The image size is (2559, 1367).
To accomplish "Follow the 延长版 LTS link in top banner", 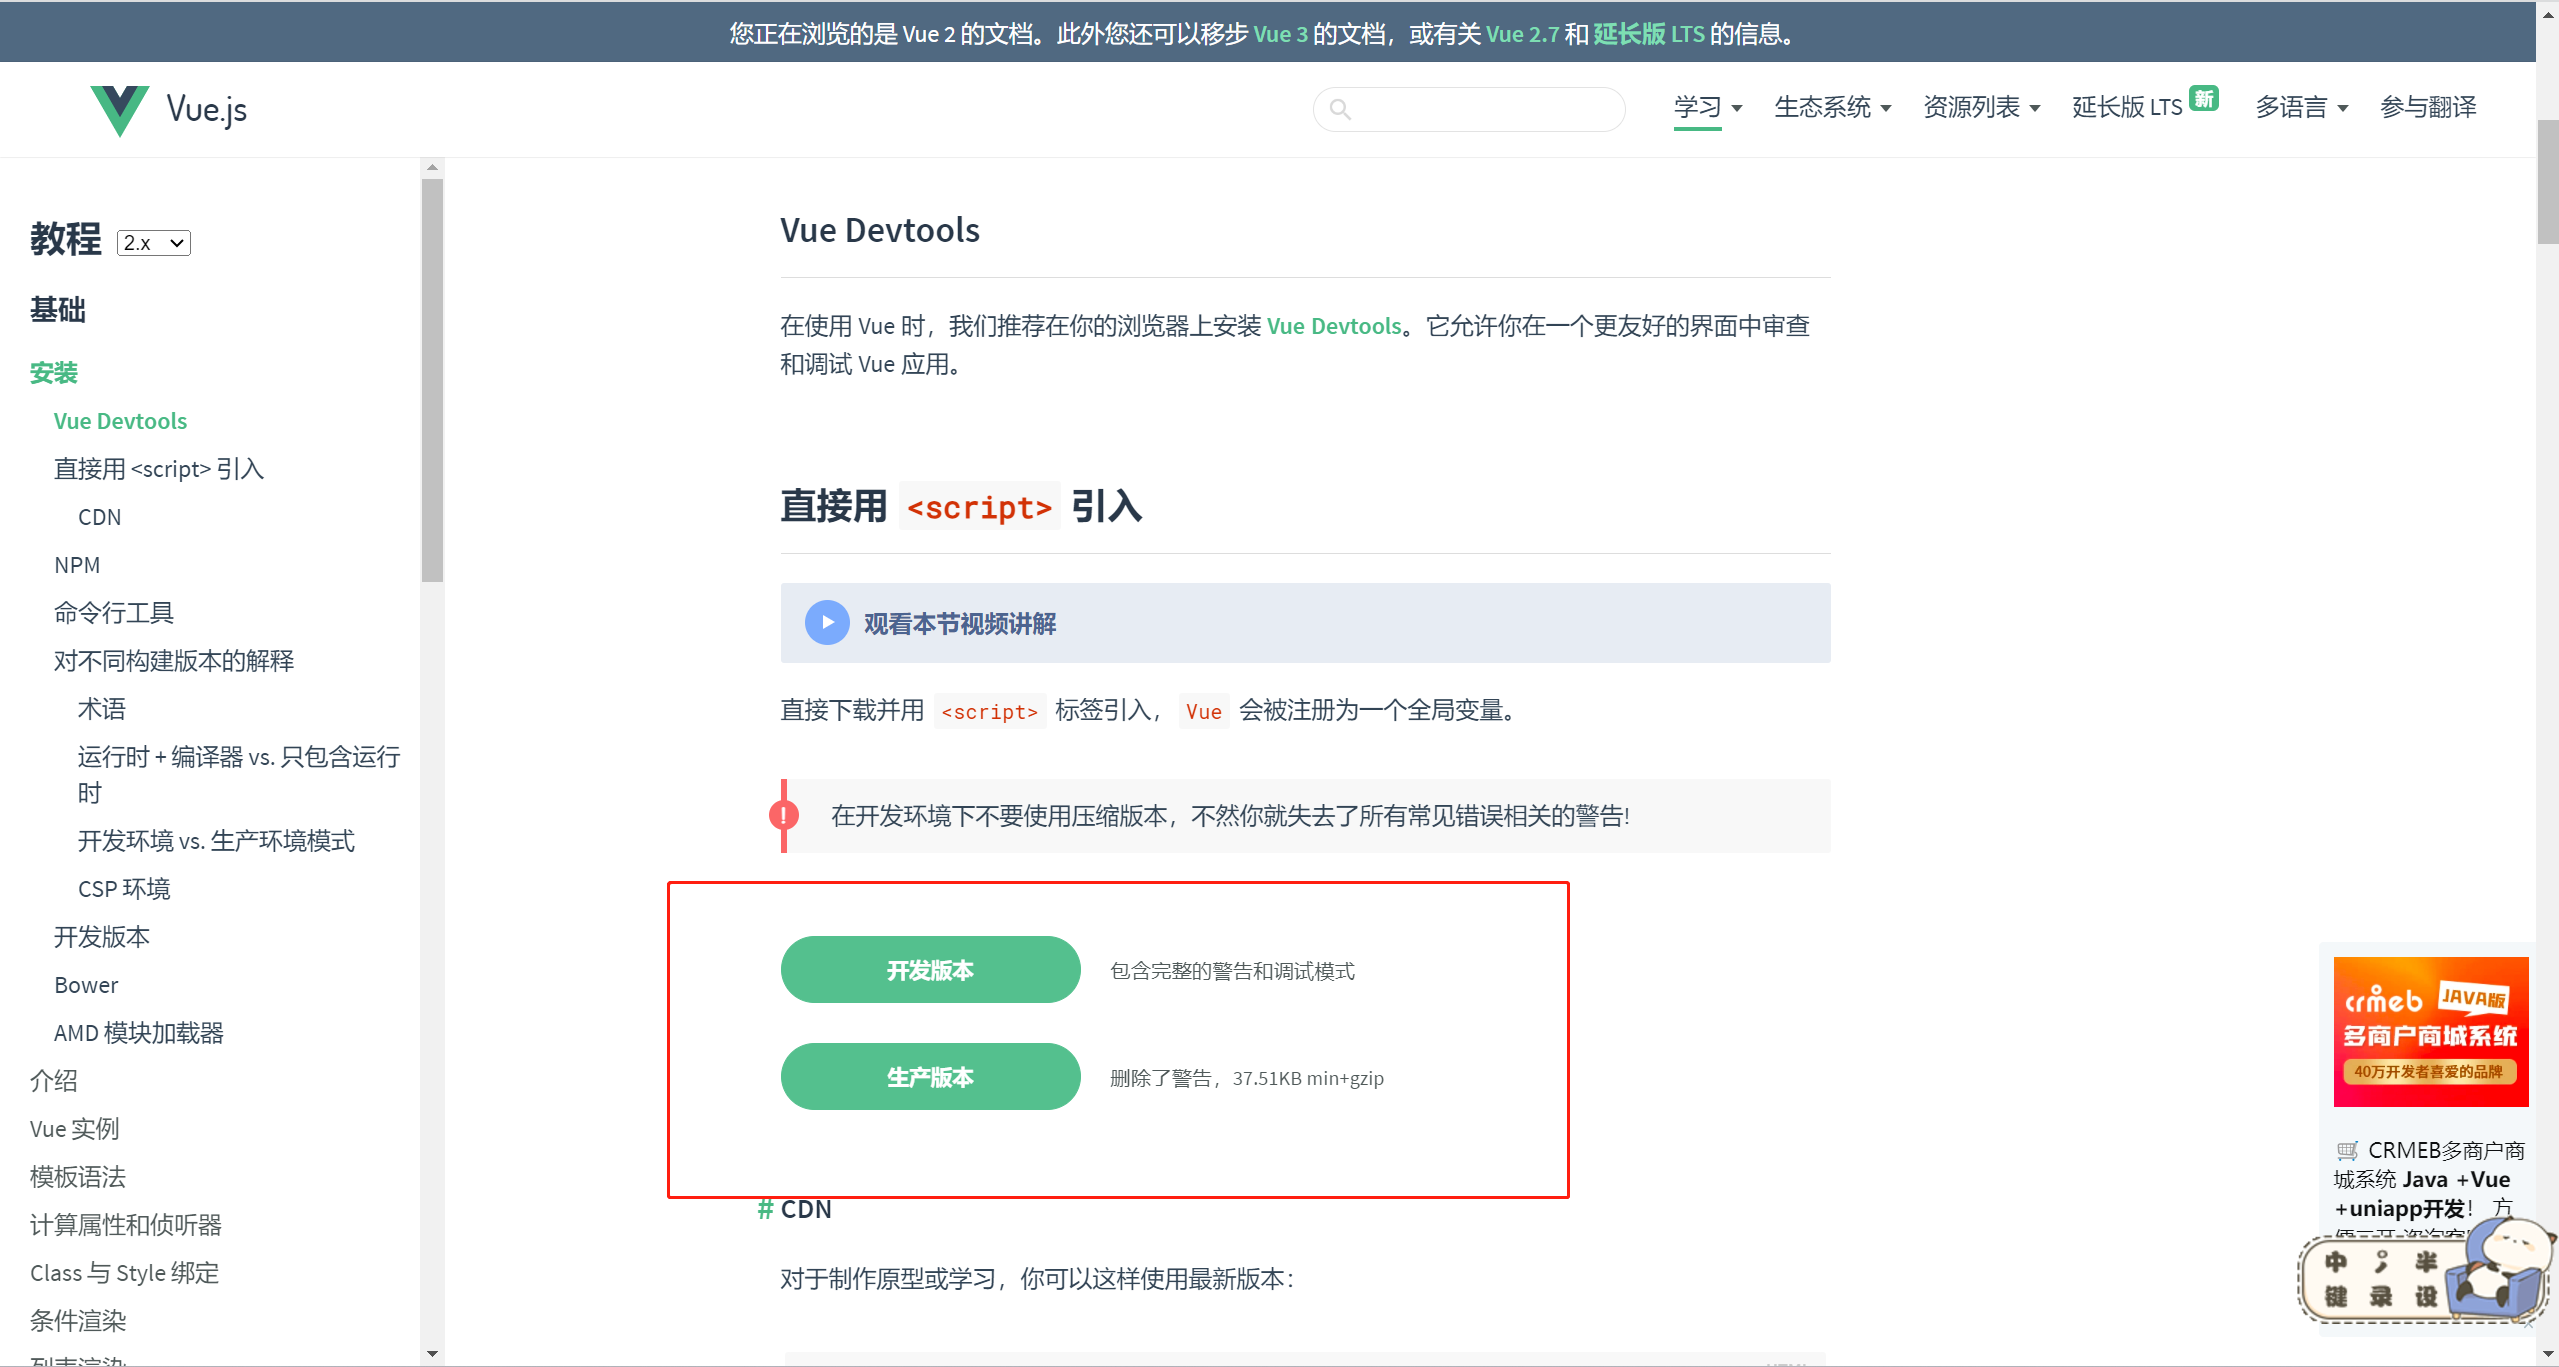I will [x=1649, y=34].
